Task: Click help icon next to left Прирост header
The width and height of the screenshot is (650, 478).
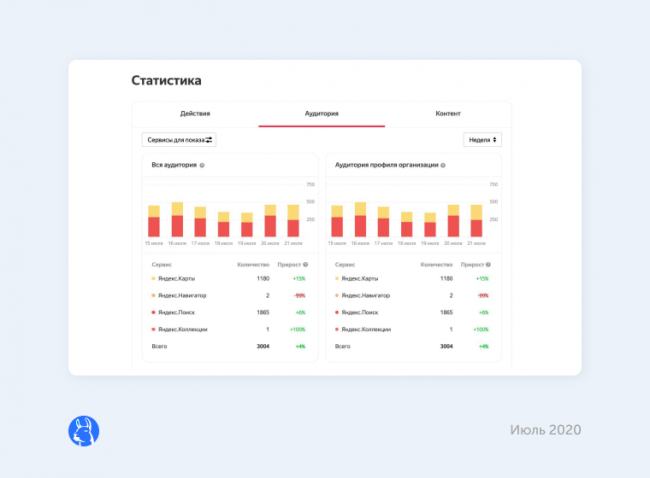Action: pyautogui.click(x=305, y=264)
